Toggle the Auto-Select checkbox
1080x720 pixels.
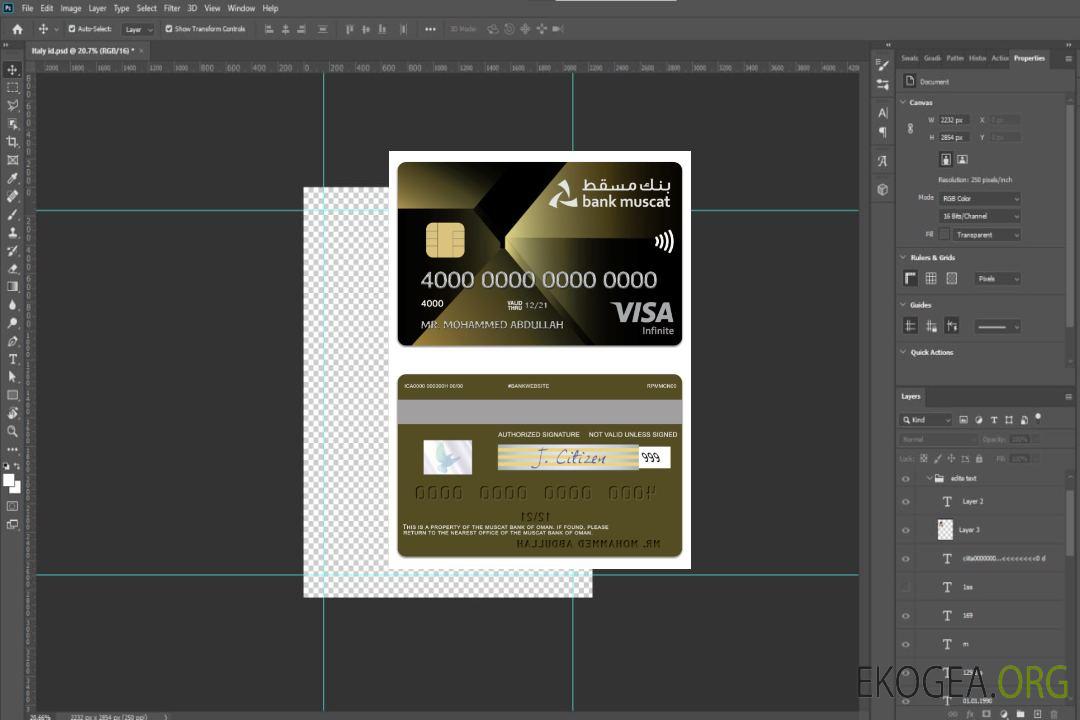[72, 29]
